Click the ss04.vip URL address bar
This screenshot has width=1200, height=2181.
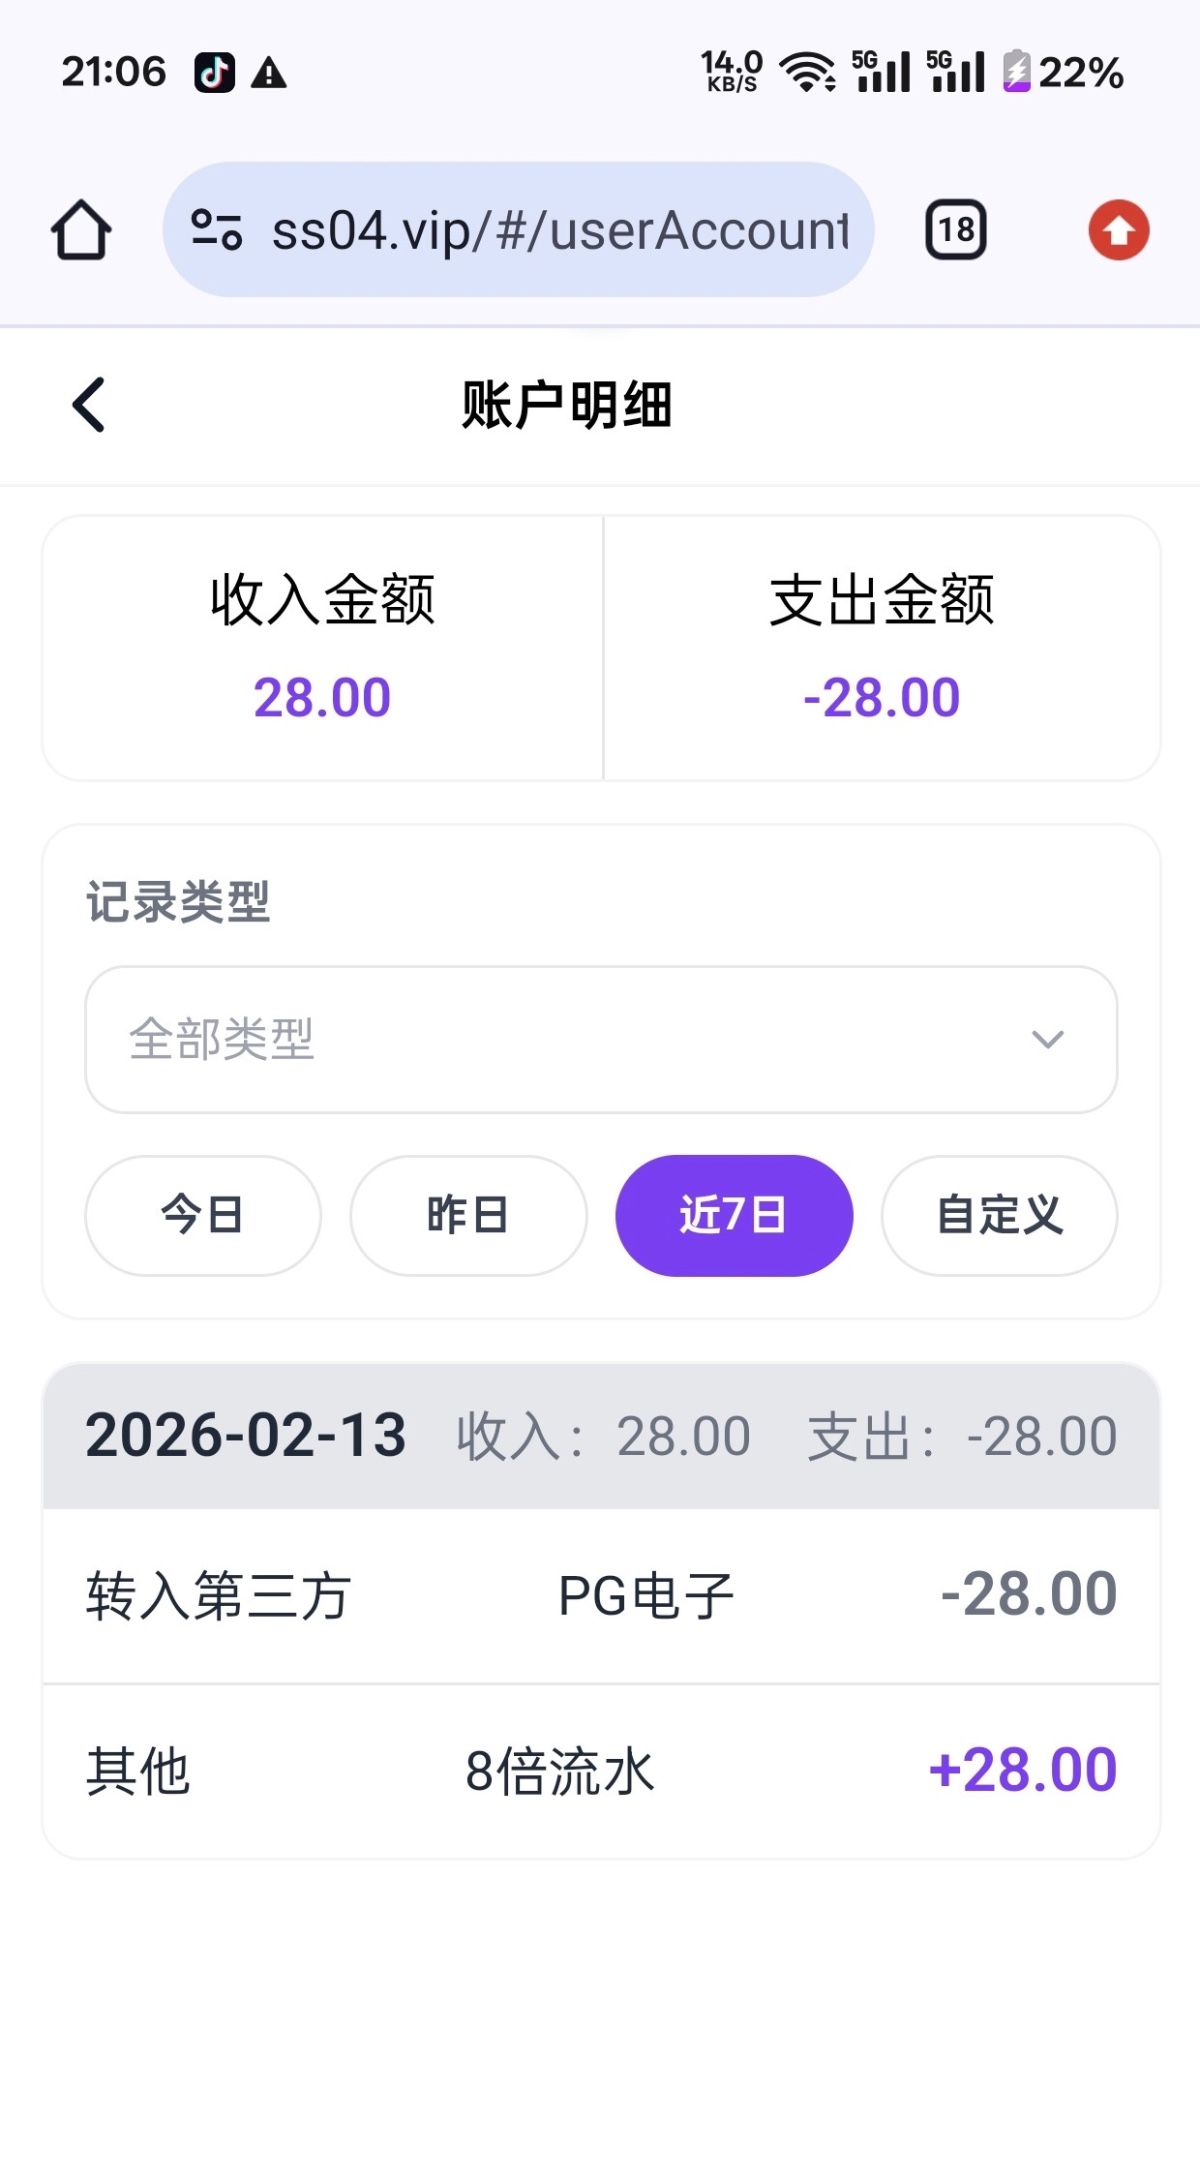point(560,230)
